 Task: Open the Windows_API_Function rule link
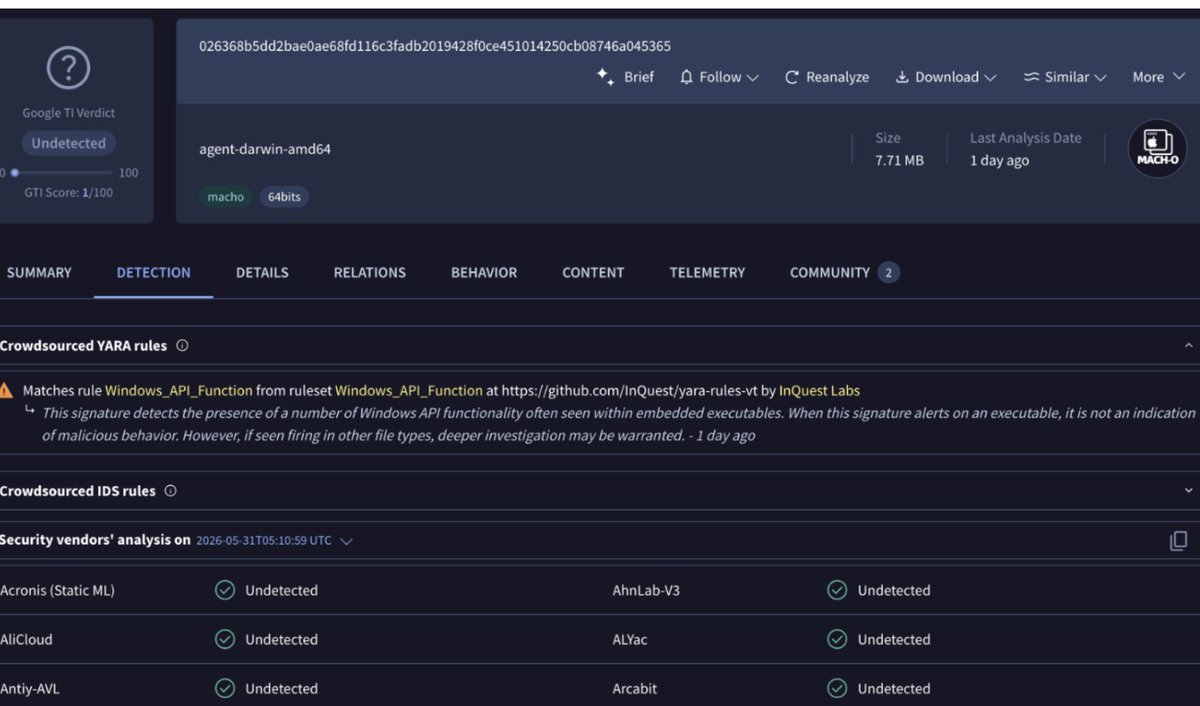[179, 391]
